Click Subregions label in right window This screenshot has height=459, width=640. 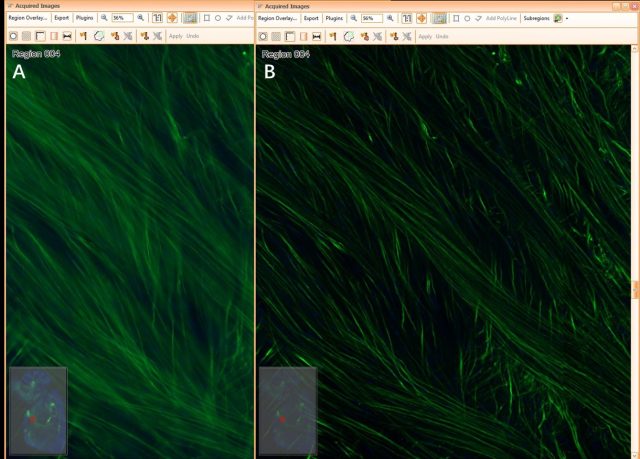pos(536,18)
